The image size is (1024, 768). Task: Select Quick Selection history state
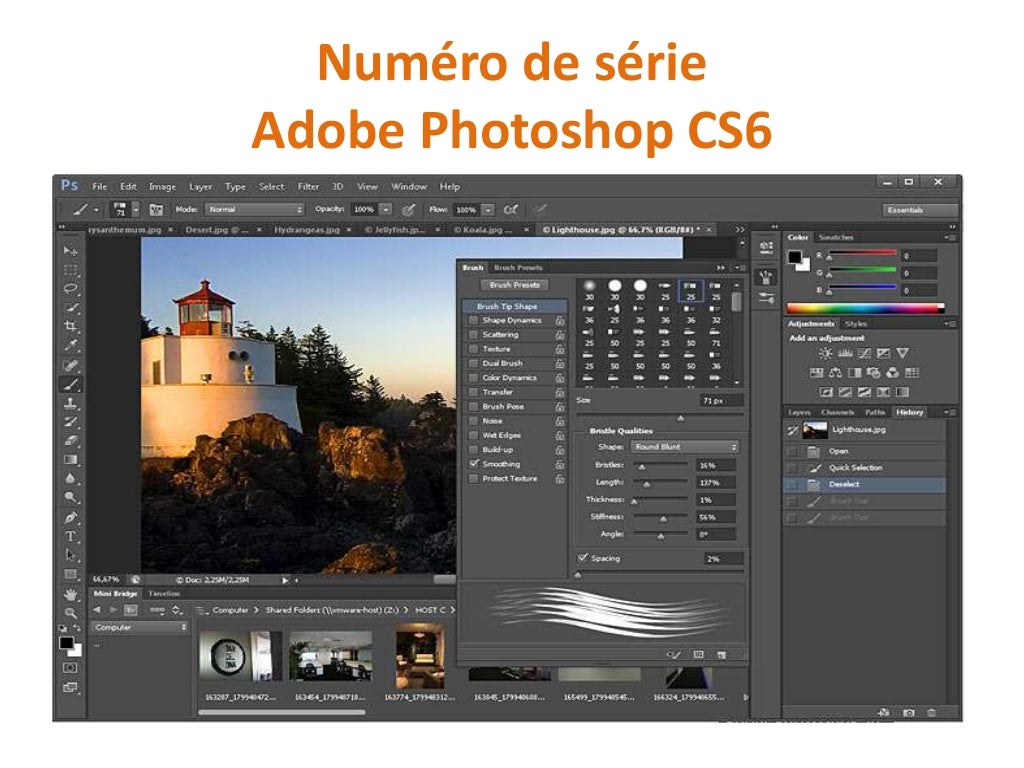(864, 468)
